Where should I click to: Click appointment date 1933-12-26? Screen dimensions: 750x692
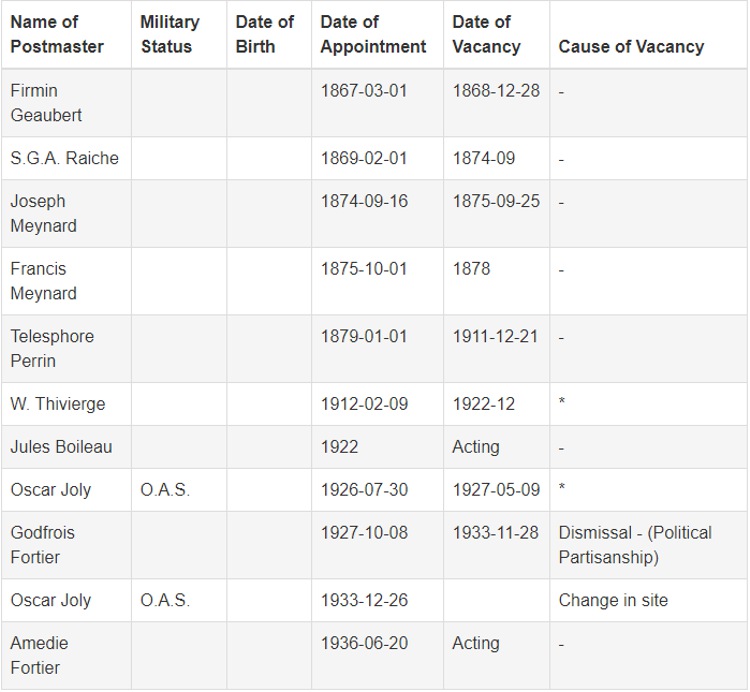364,600
